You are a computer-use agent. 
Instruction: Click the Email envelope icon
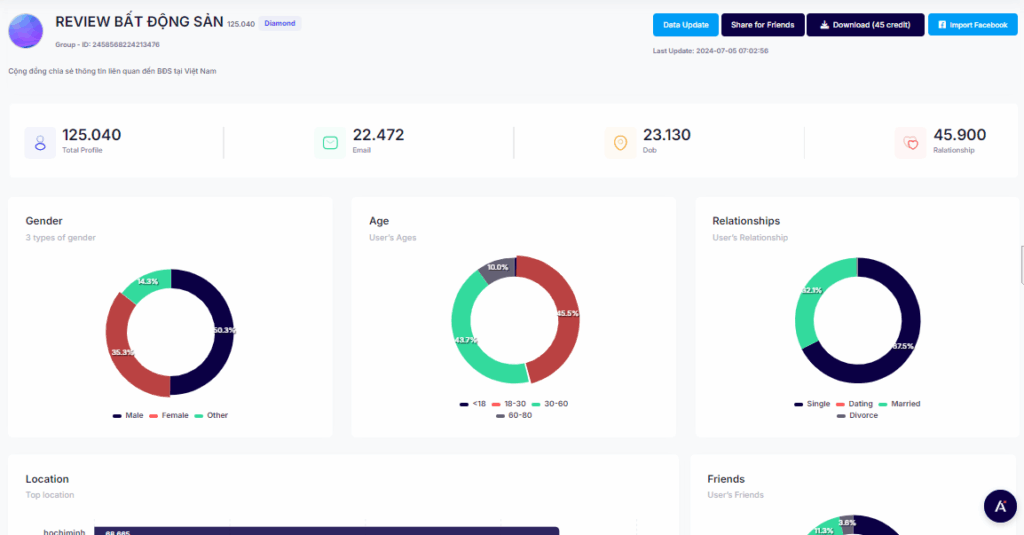coord(330,143)
